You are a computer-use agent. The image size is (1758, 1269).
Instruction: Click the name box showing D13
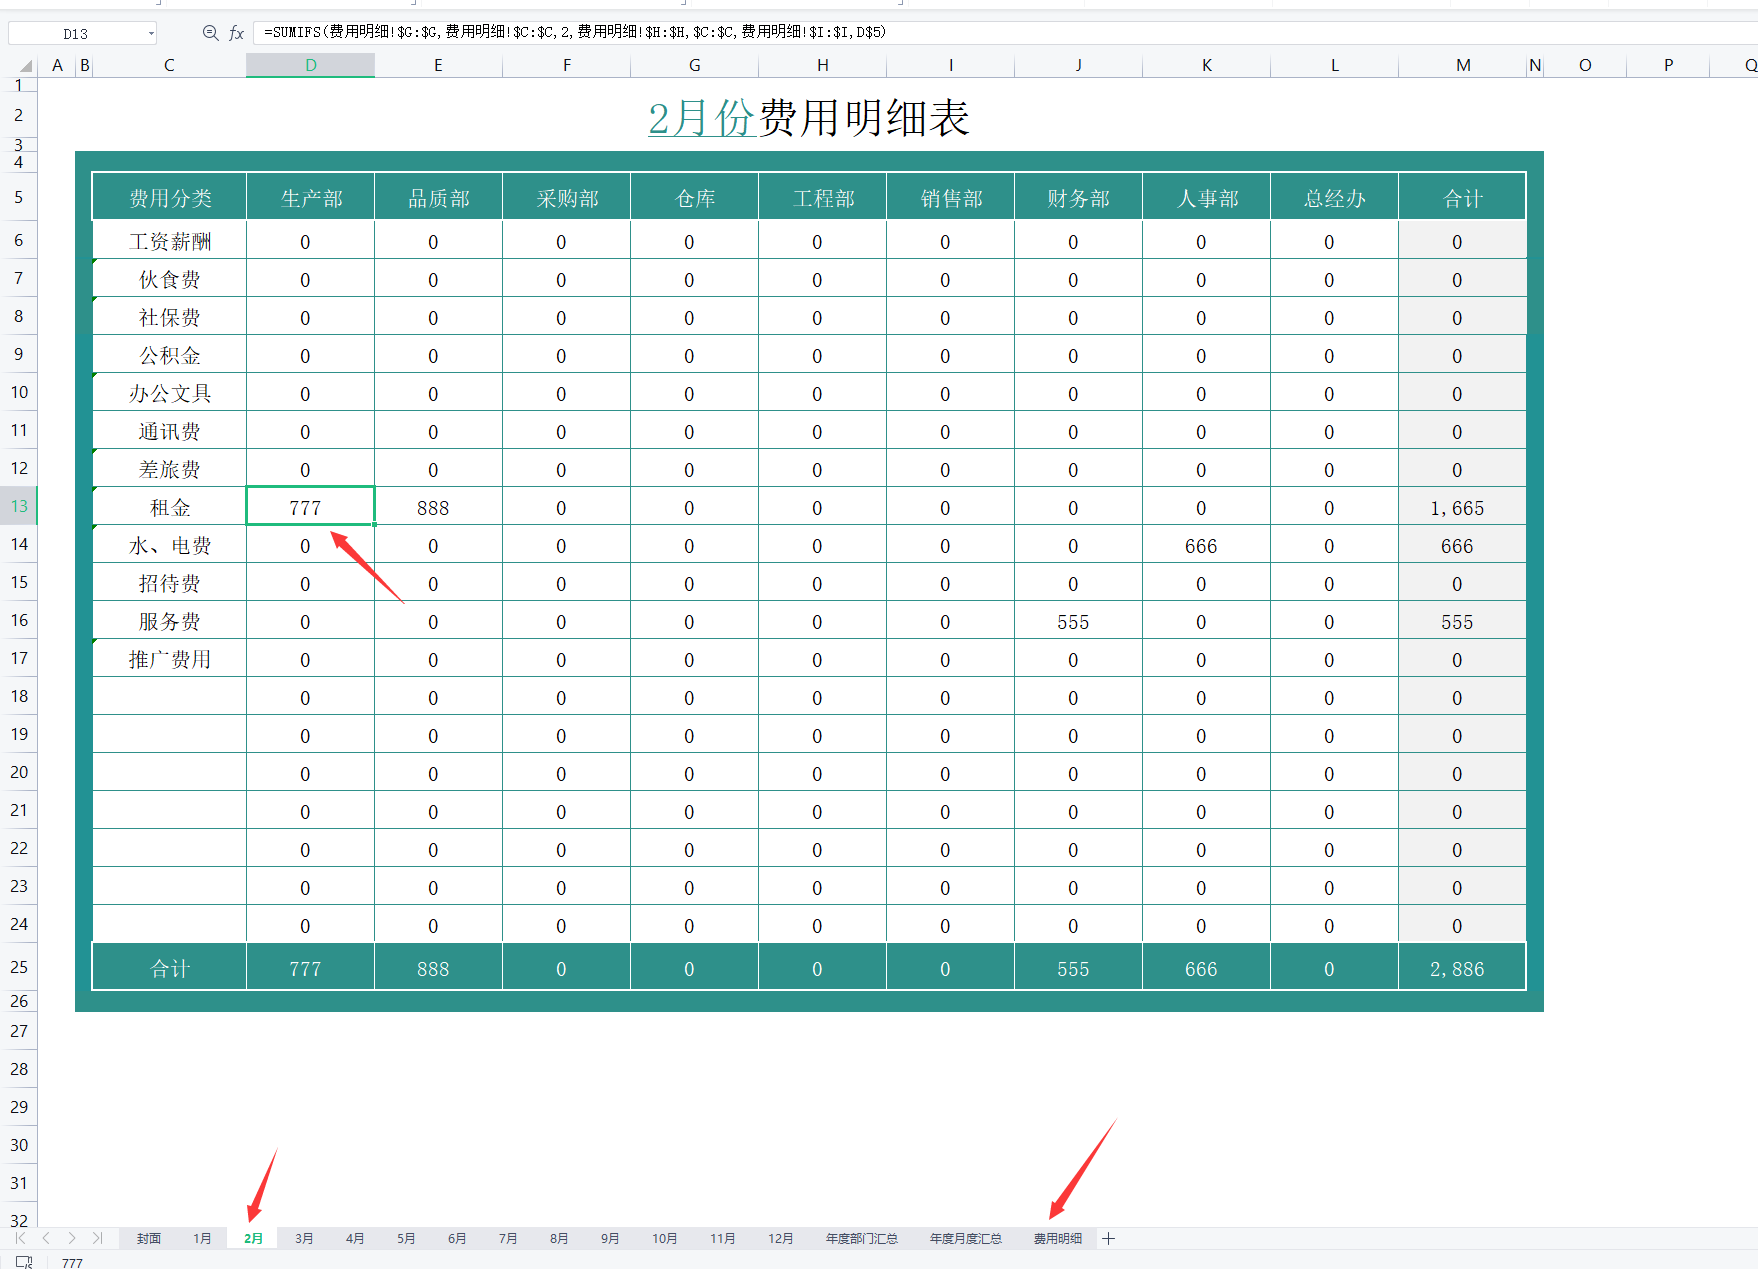pyautogui.click(x=75, y=34)
